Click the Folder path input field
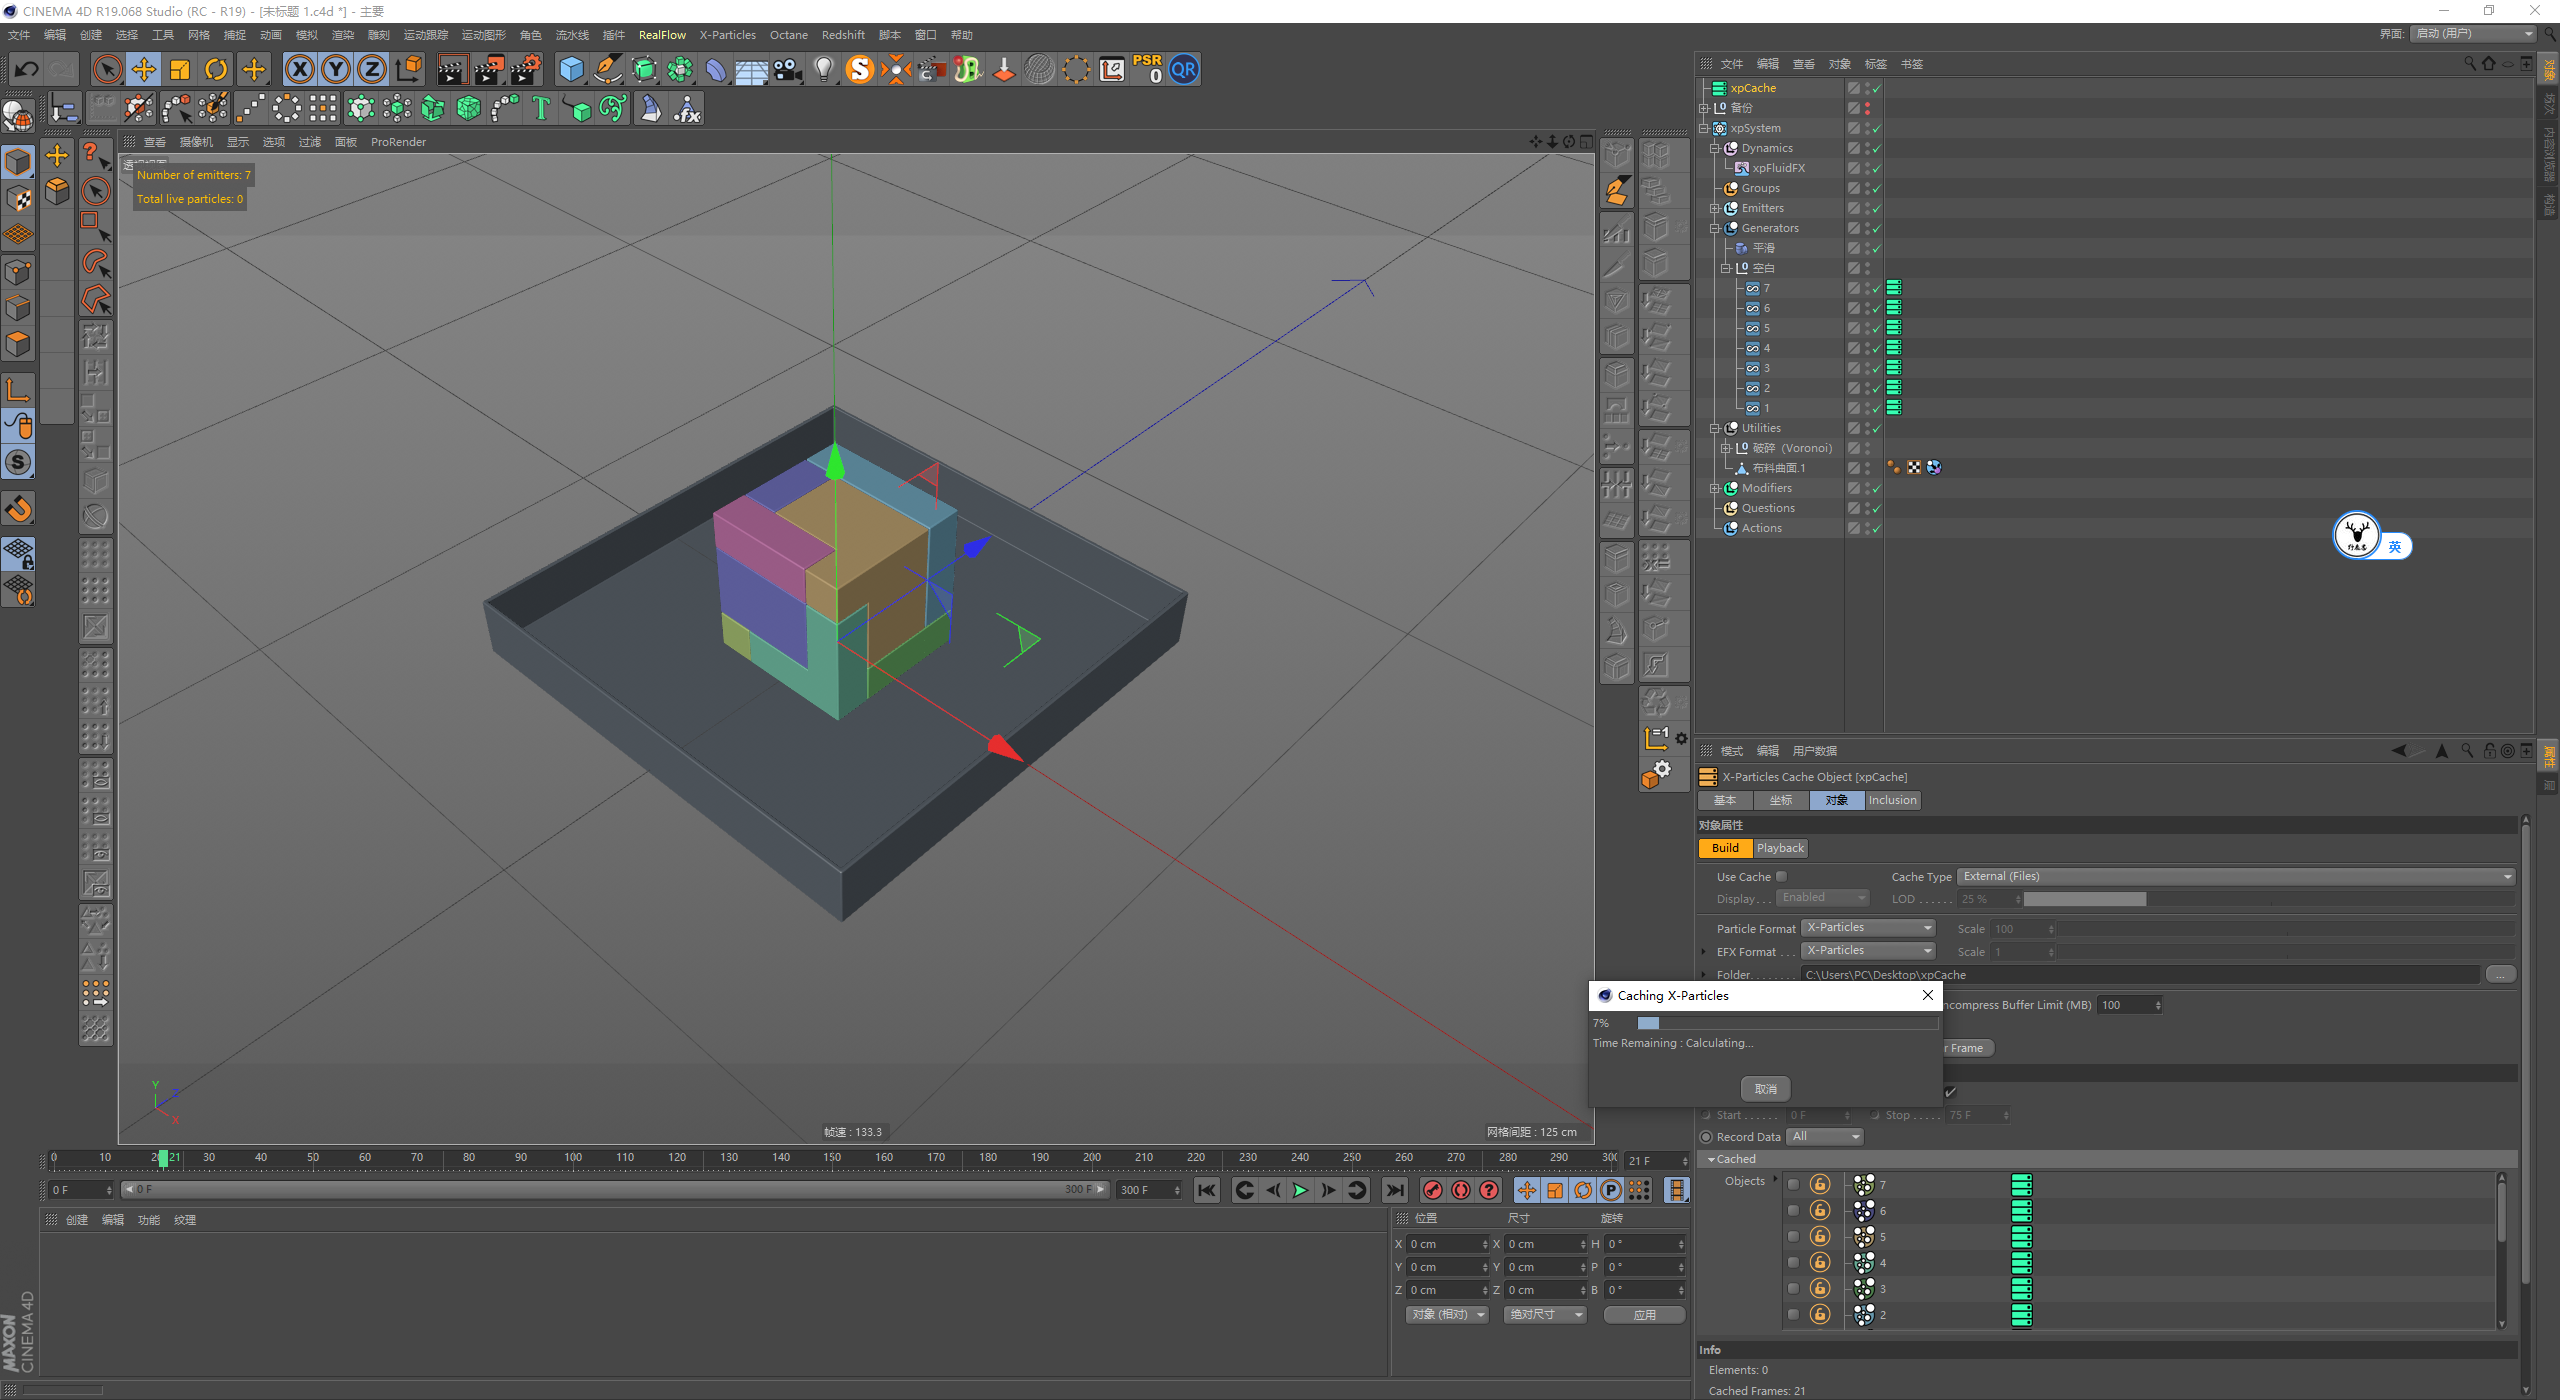This screenshot has width=2560, height=1400. [2140, 974]
